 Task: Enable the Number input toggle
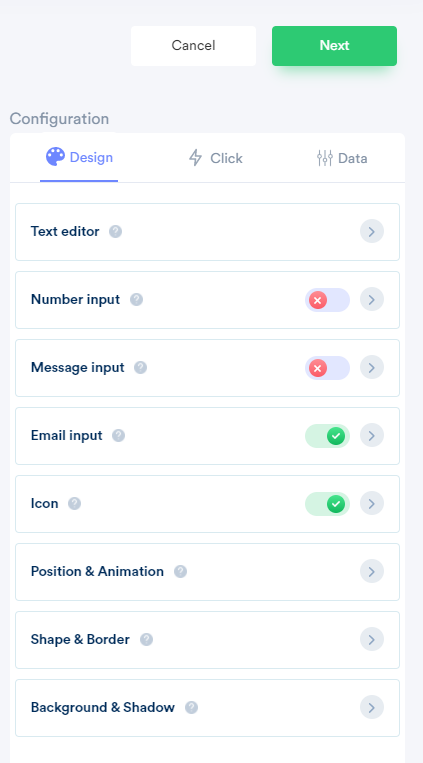[x=327, y=300]
